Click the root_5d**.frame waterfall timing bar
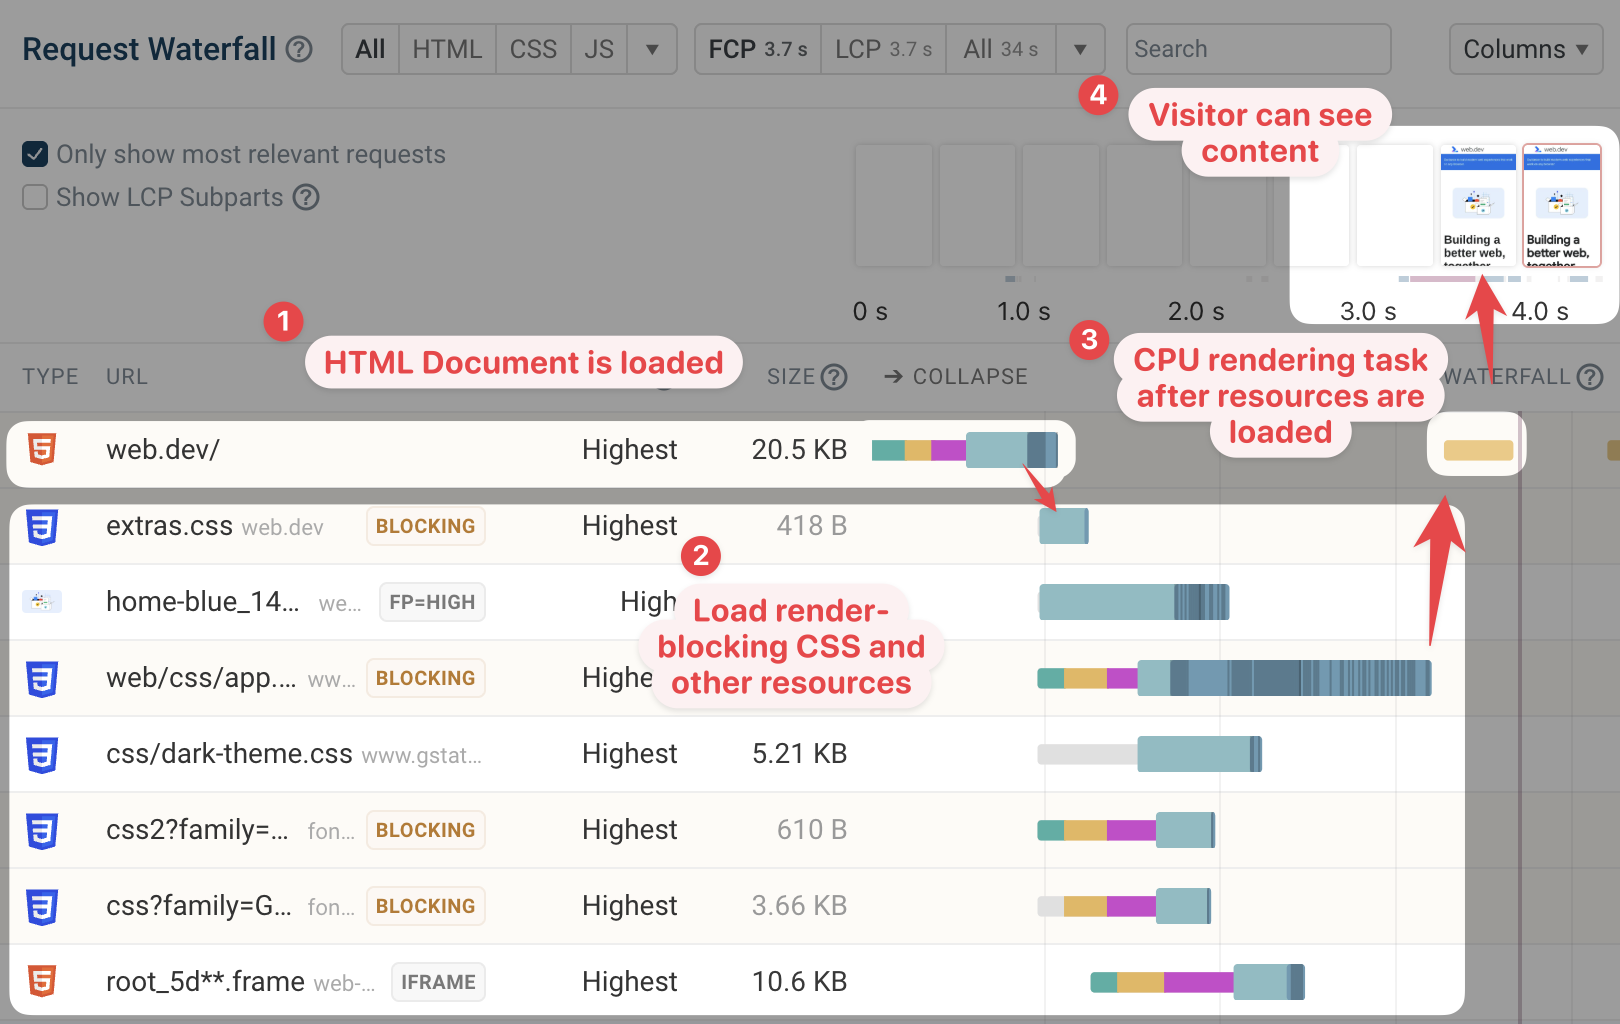Image resolution: width=1620 pixels, height=1024 pixels. [1197, 982]
